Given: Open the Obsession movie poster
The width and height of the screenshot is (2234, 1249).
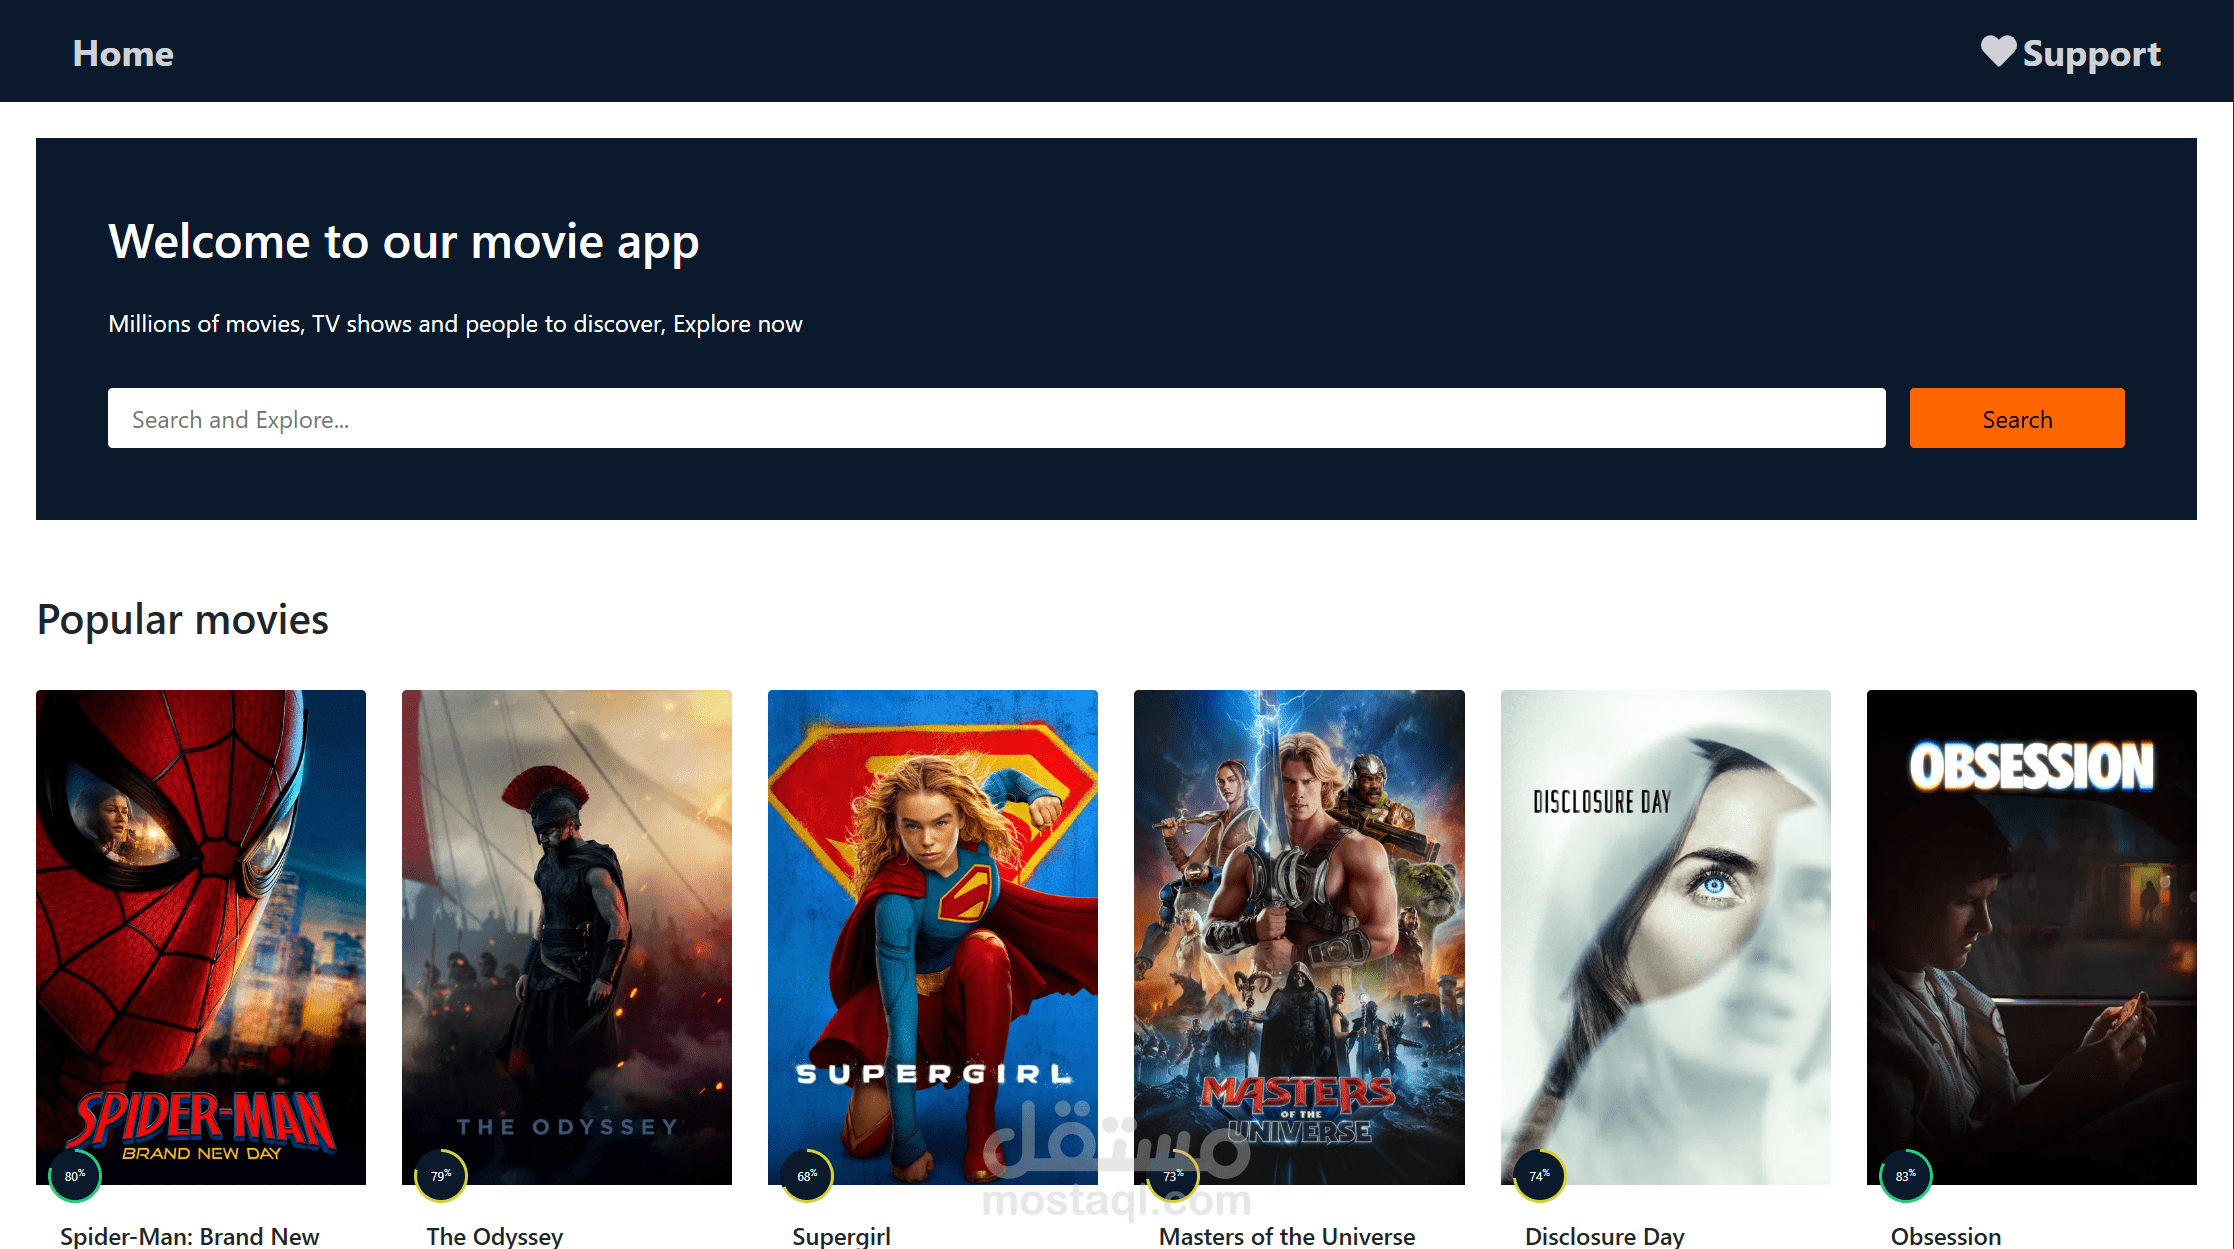Looking at the screenshot, I should click(2031, 937).
